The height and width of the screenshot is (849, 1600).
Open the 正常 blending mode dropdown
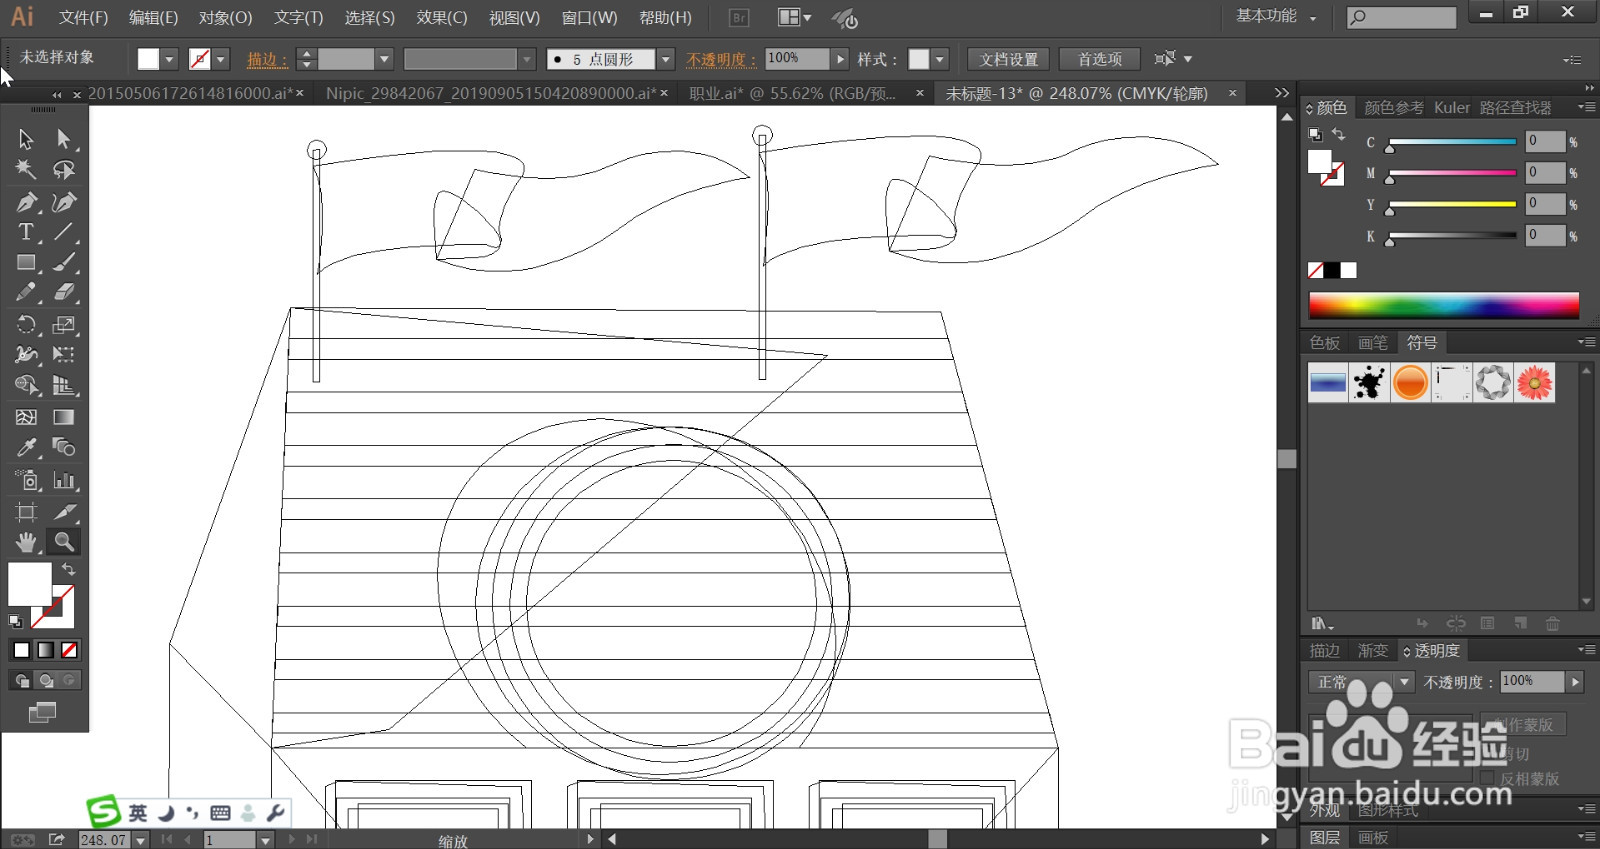(x=1360, y=682)
